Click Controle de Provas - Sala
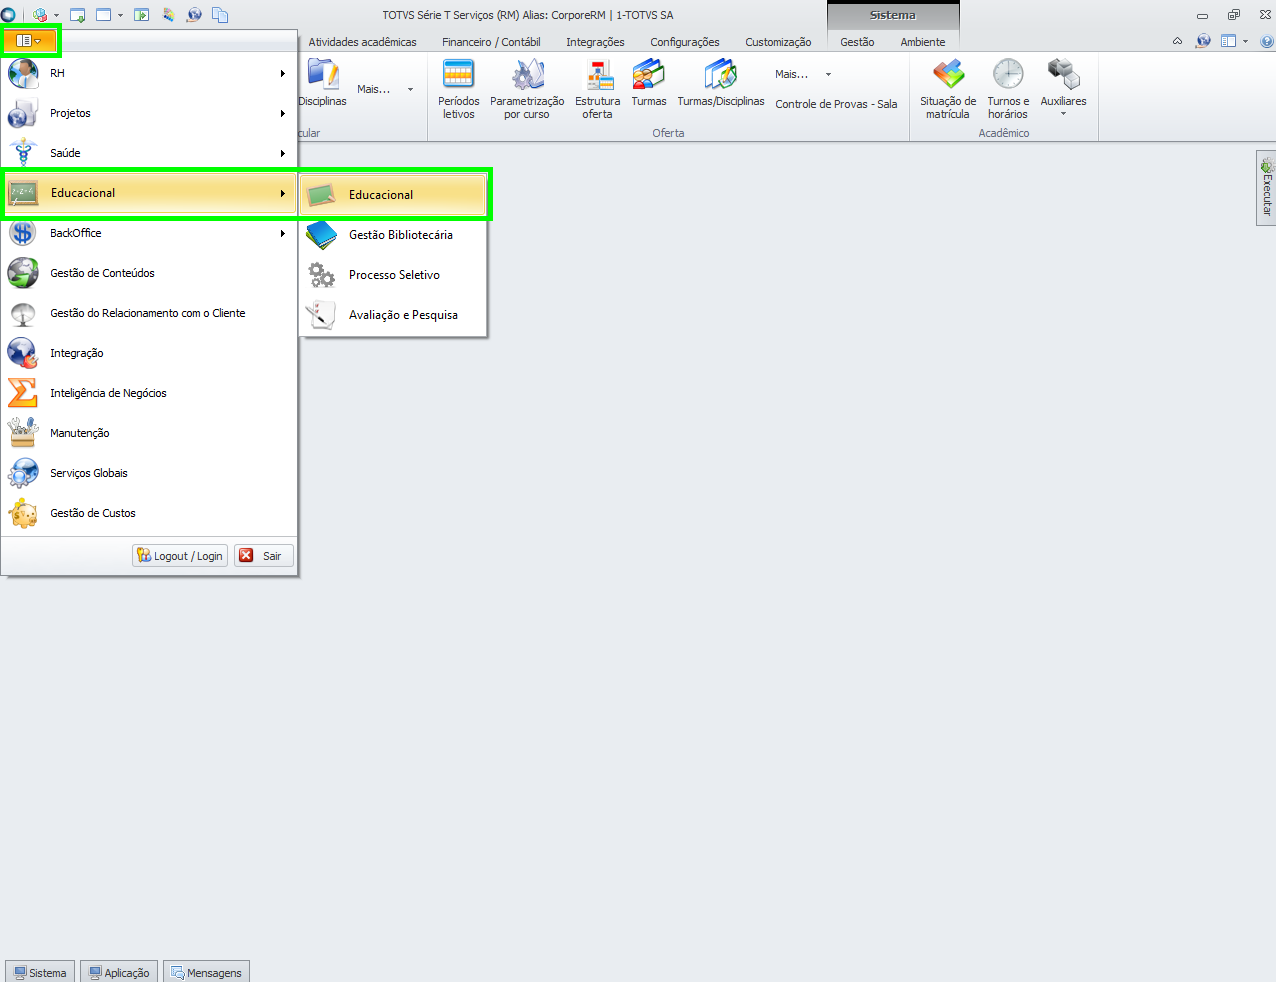This screenshot has width=1276, height=982. click(836, 104)
